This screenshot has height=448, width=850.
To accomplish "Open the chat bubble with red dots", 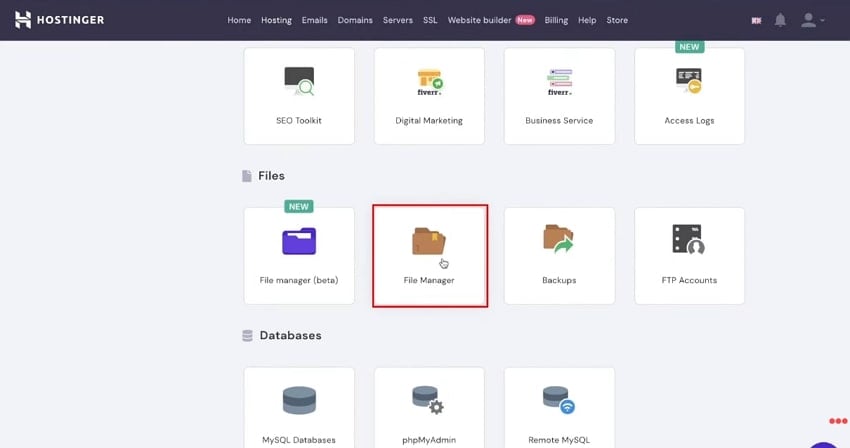I will (x=838, y=421).
